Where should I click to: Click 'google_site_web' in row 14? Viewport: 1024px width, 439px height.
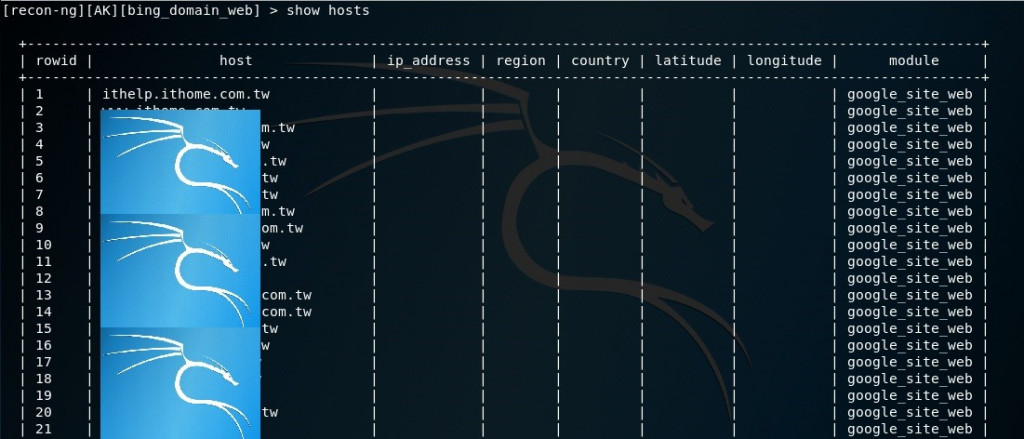click(x=910, y=312)
